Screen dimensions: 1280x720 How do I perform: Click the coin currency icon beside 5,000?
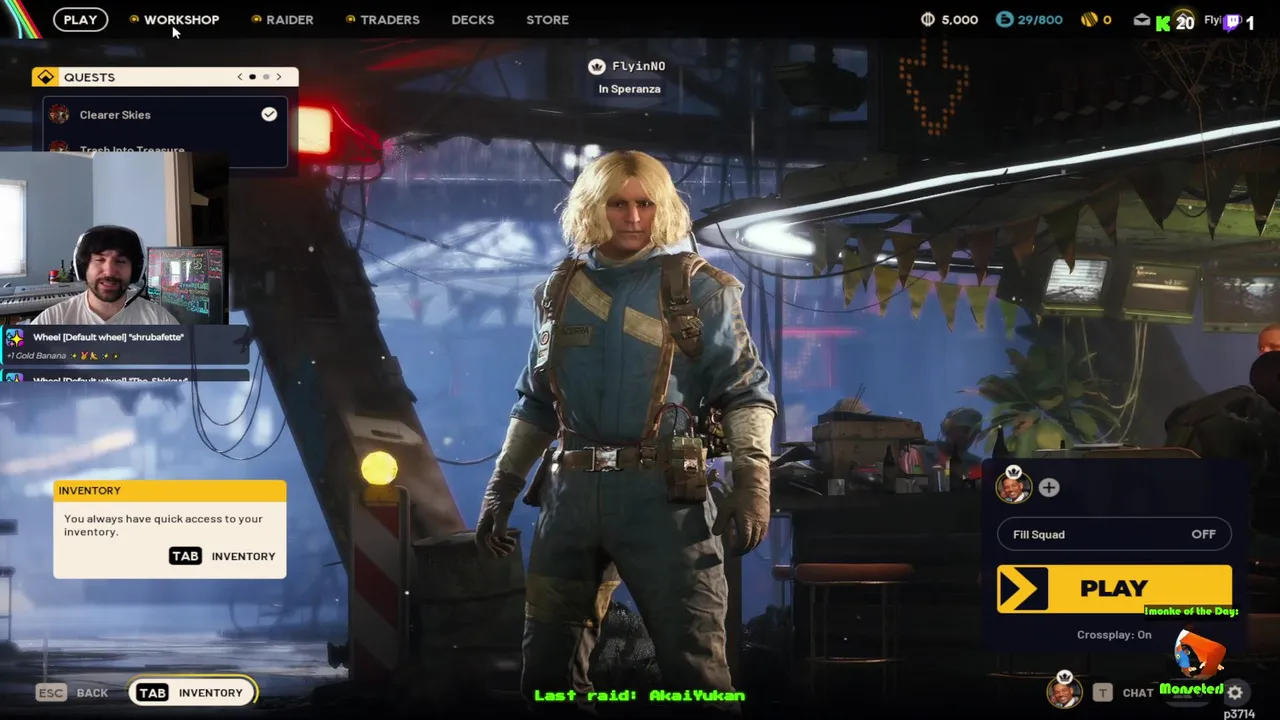click(928, 19)
